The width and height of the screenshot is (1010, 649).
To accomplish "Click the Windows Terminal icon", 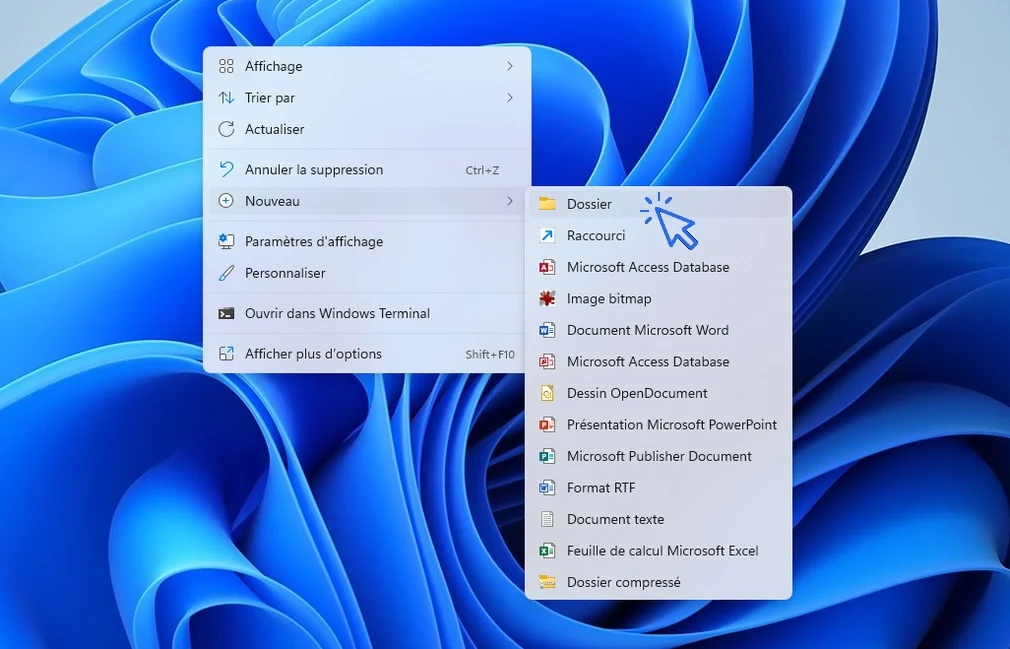I will pyautogui.click(x=225, y=313).
